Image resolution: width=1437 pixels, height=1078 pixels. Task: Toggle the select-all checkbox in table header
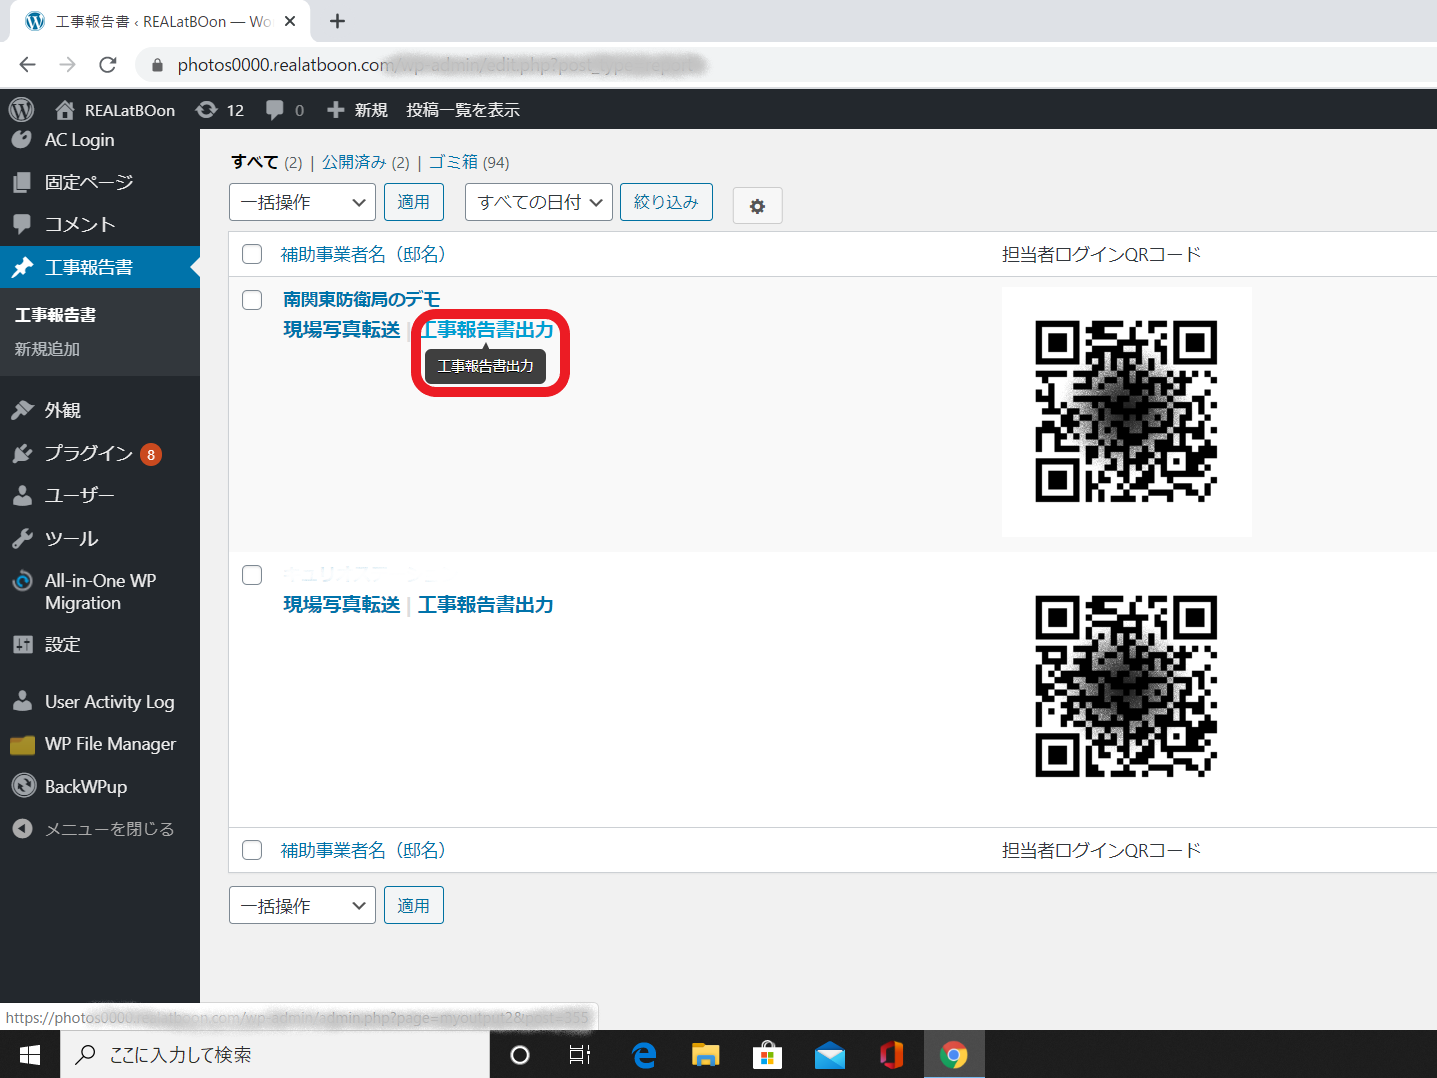tap(252, 254)
